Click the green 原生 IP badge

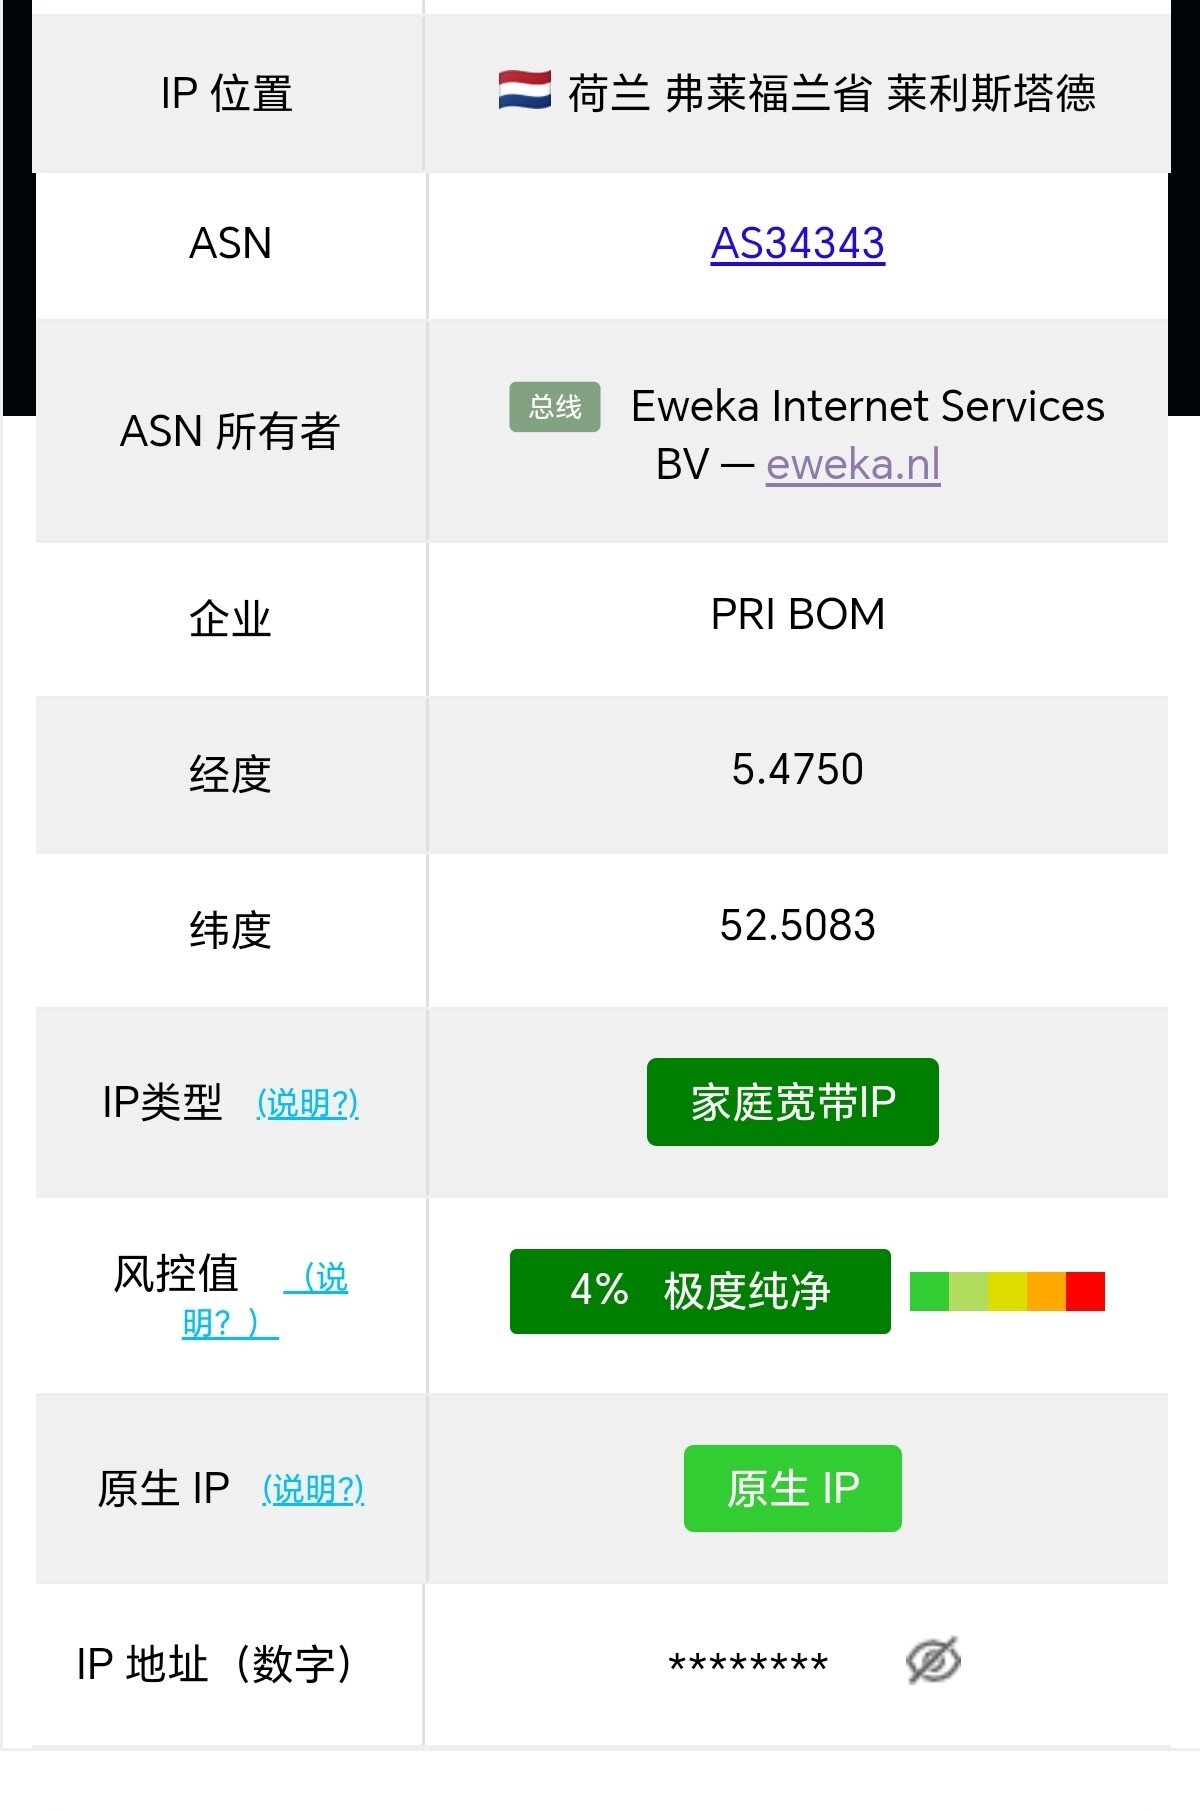[792, 1488]
